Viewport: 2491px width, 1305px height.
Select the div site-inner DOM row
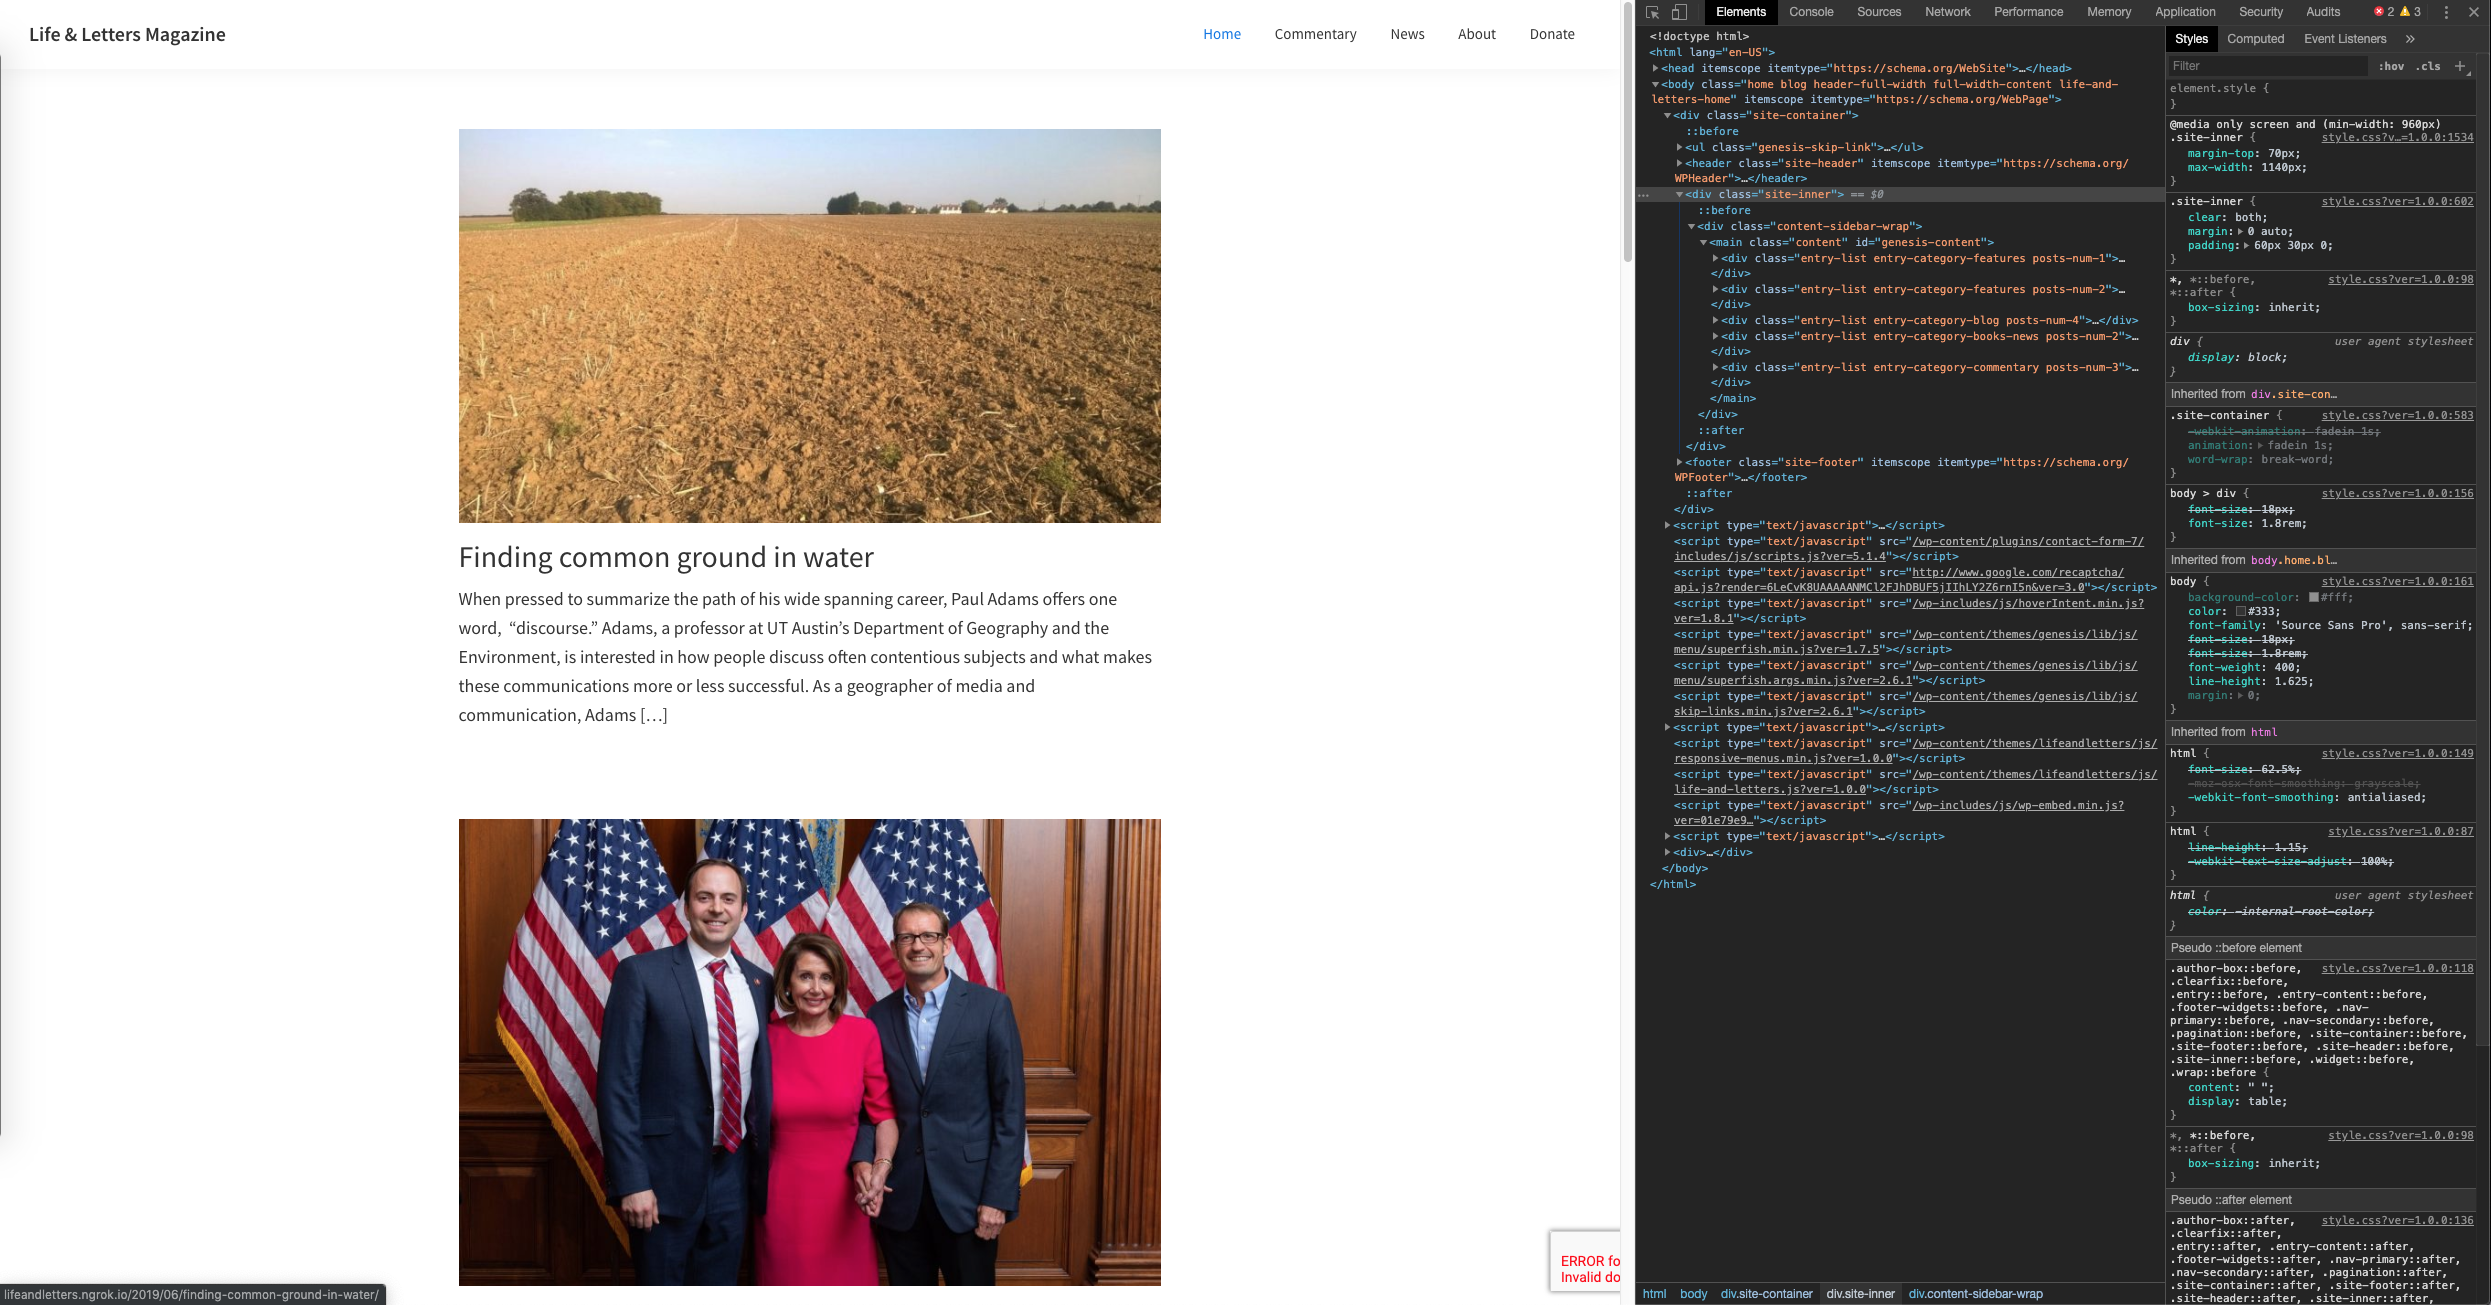tap(1900, 194)
